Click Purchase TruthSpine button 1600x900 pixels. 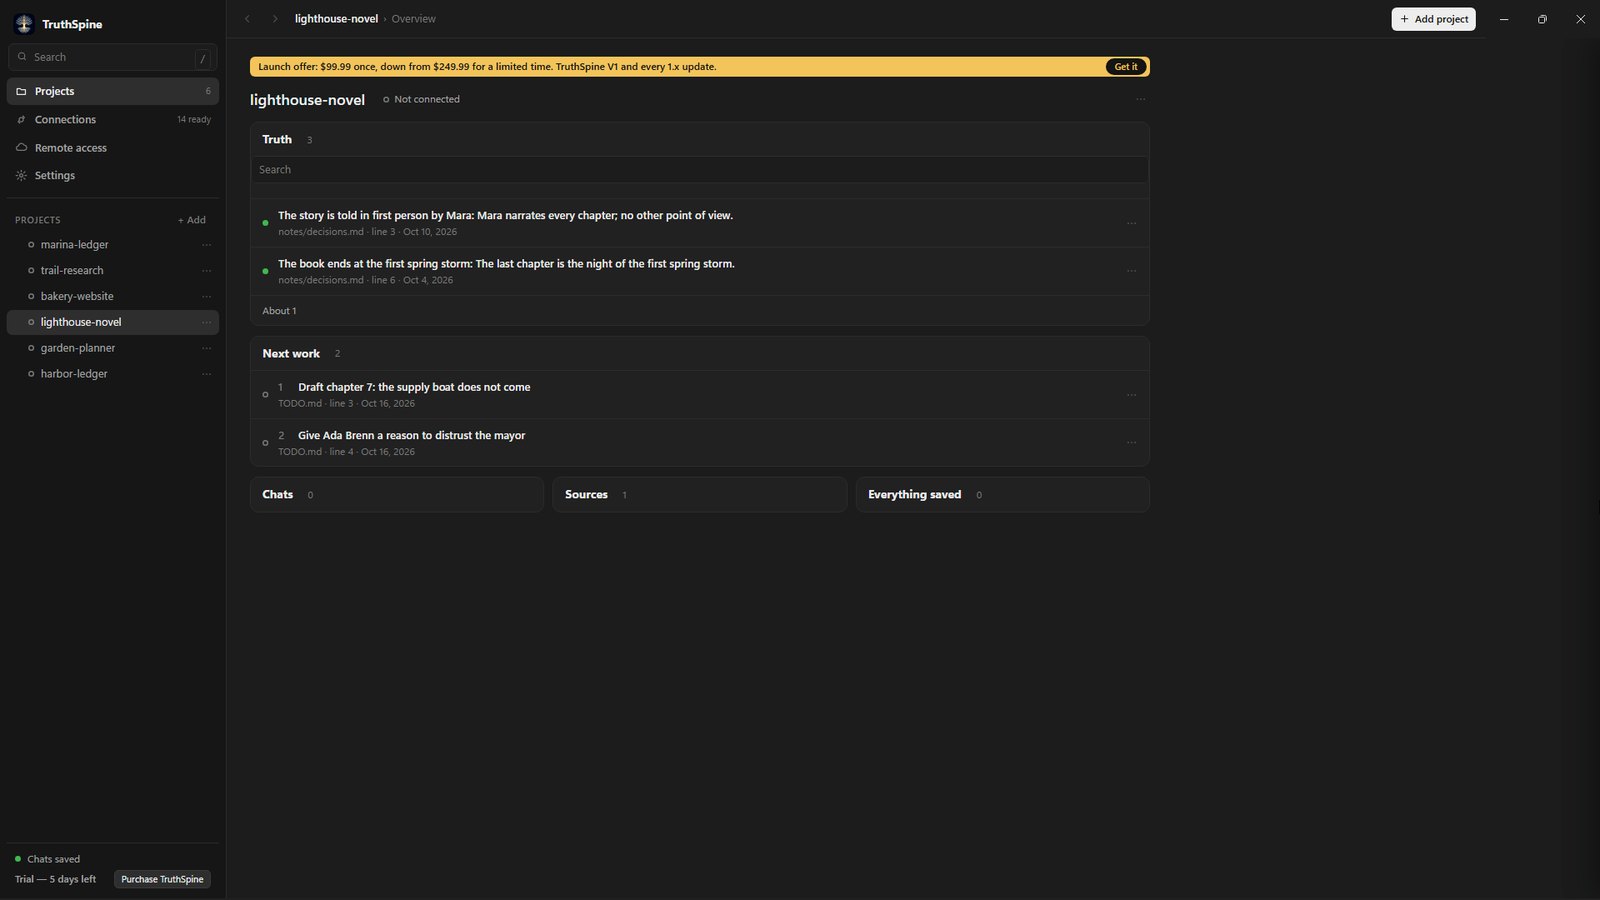pyautogui.click(x=162, y=879)
